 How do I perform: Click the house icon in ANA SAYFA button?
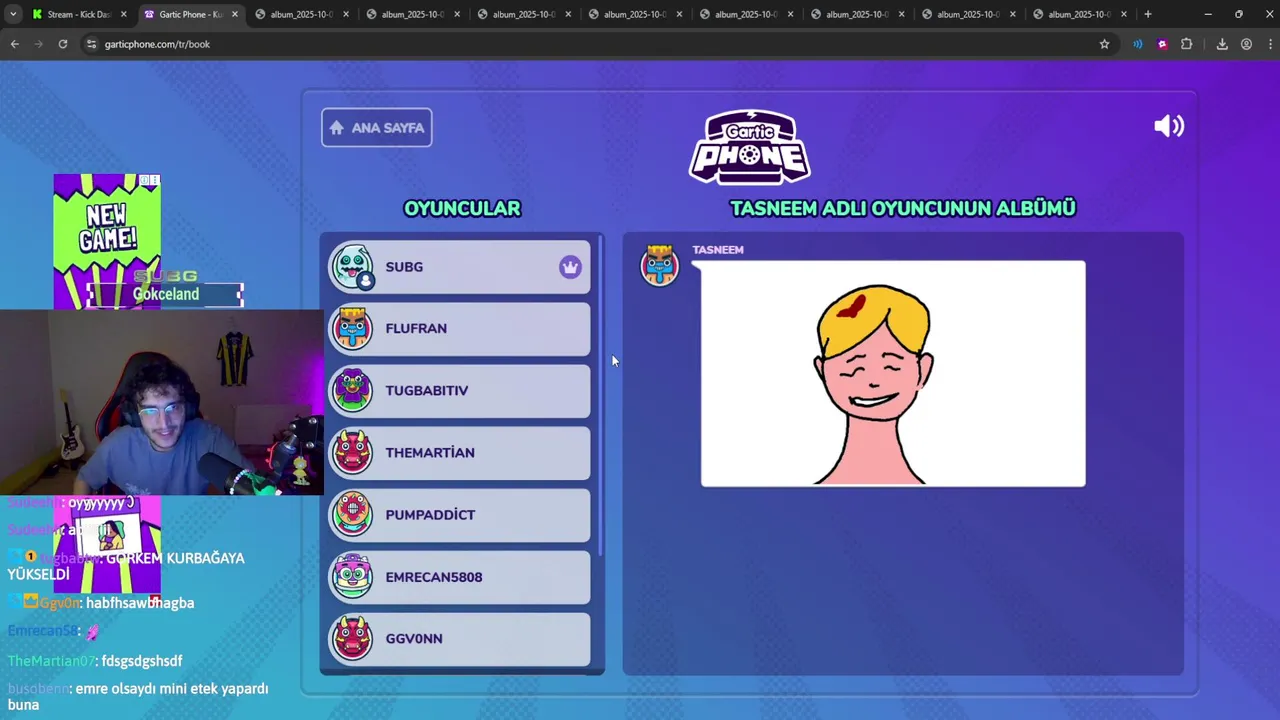[337, 128]
